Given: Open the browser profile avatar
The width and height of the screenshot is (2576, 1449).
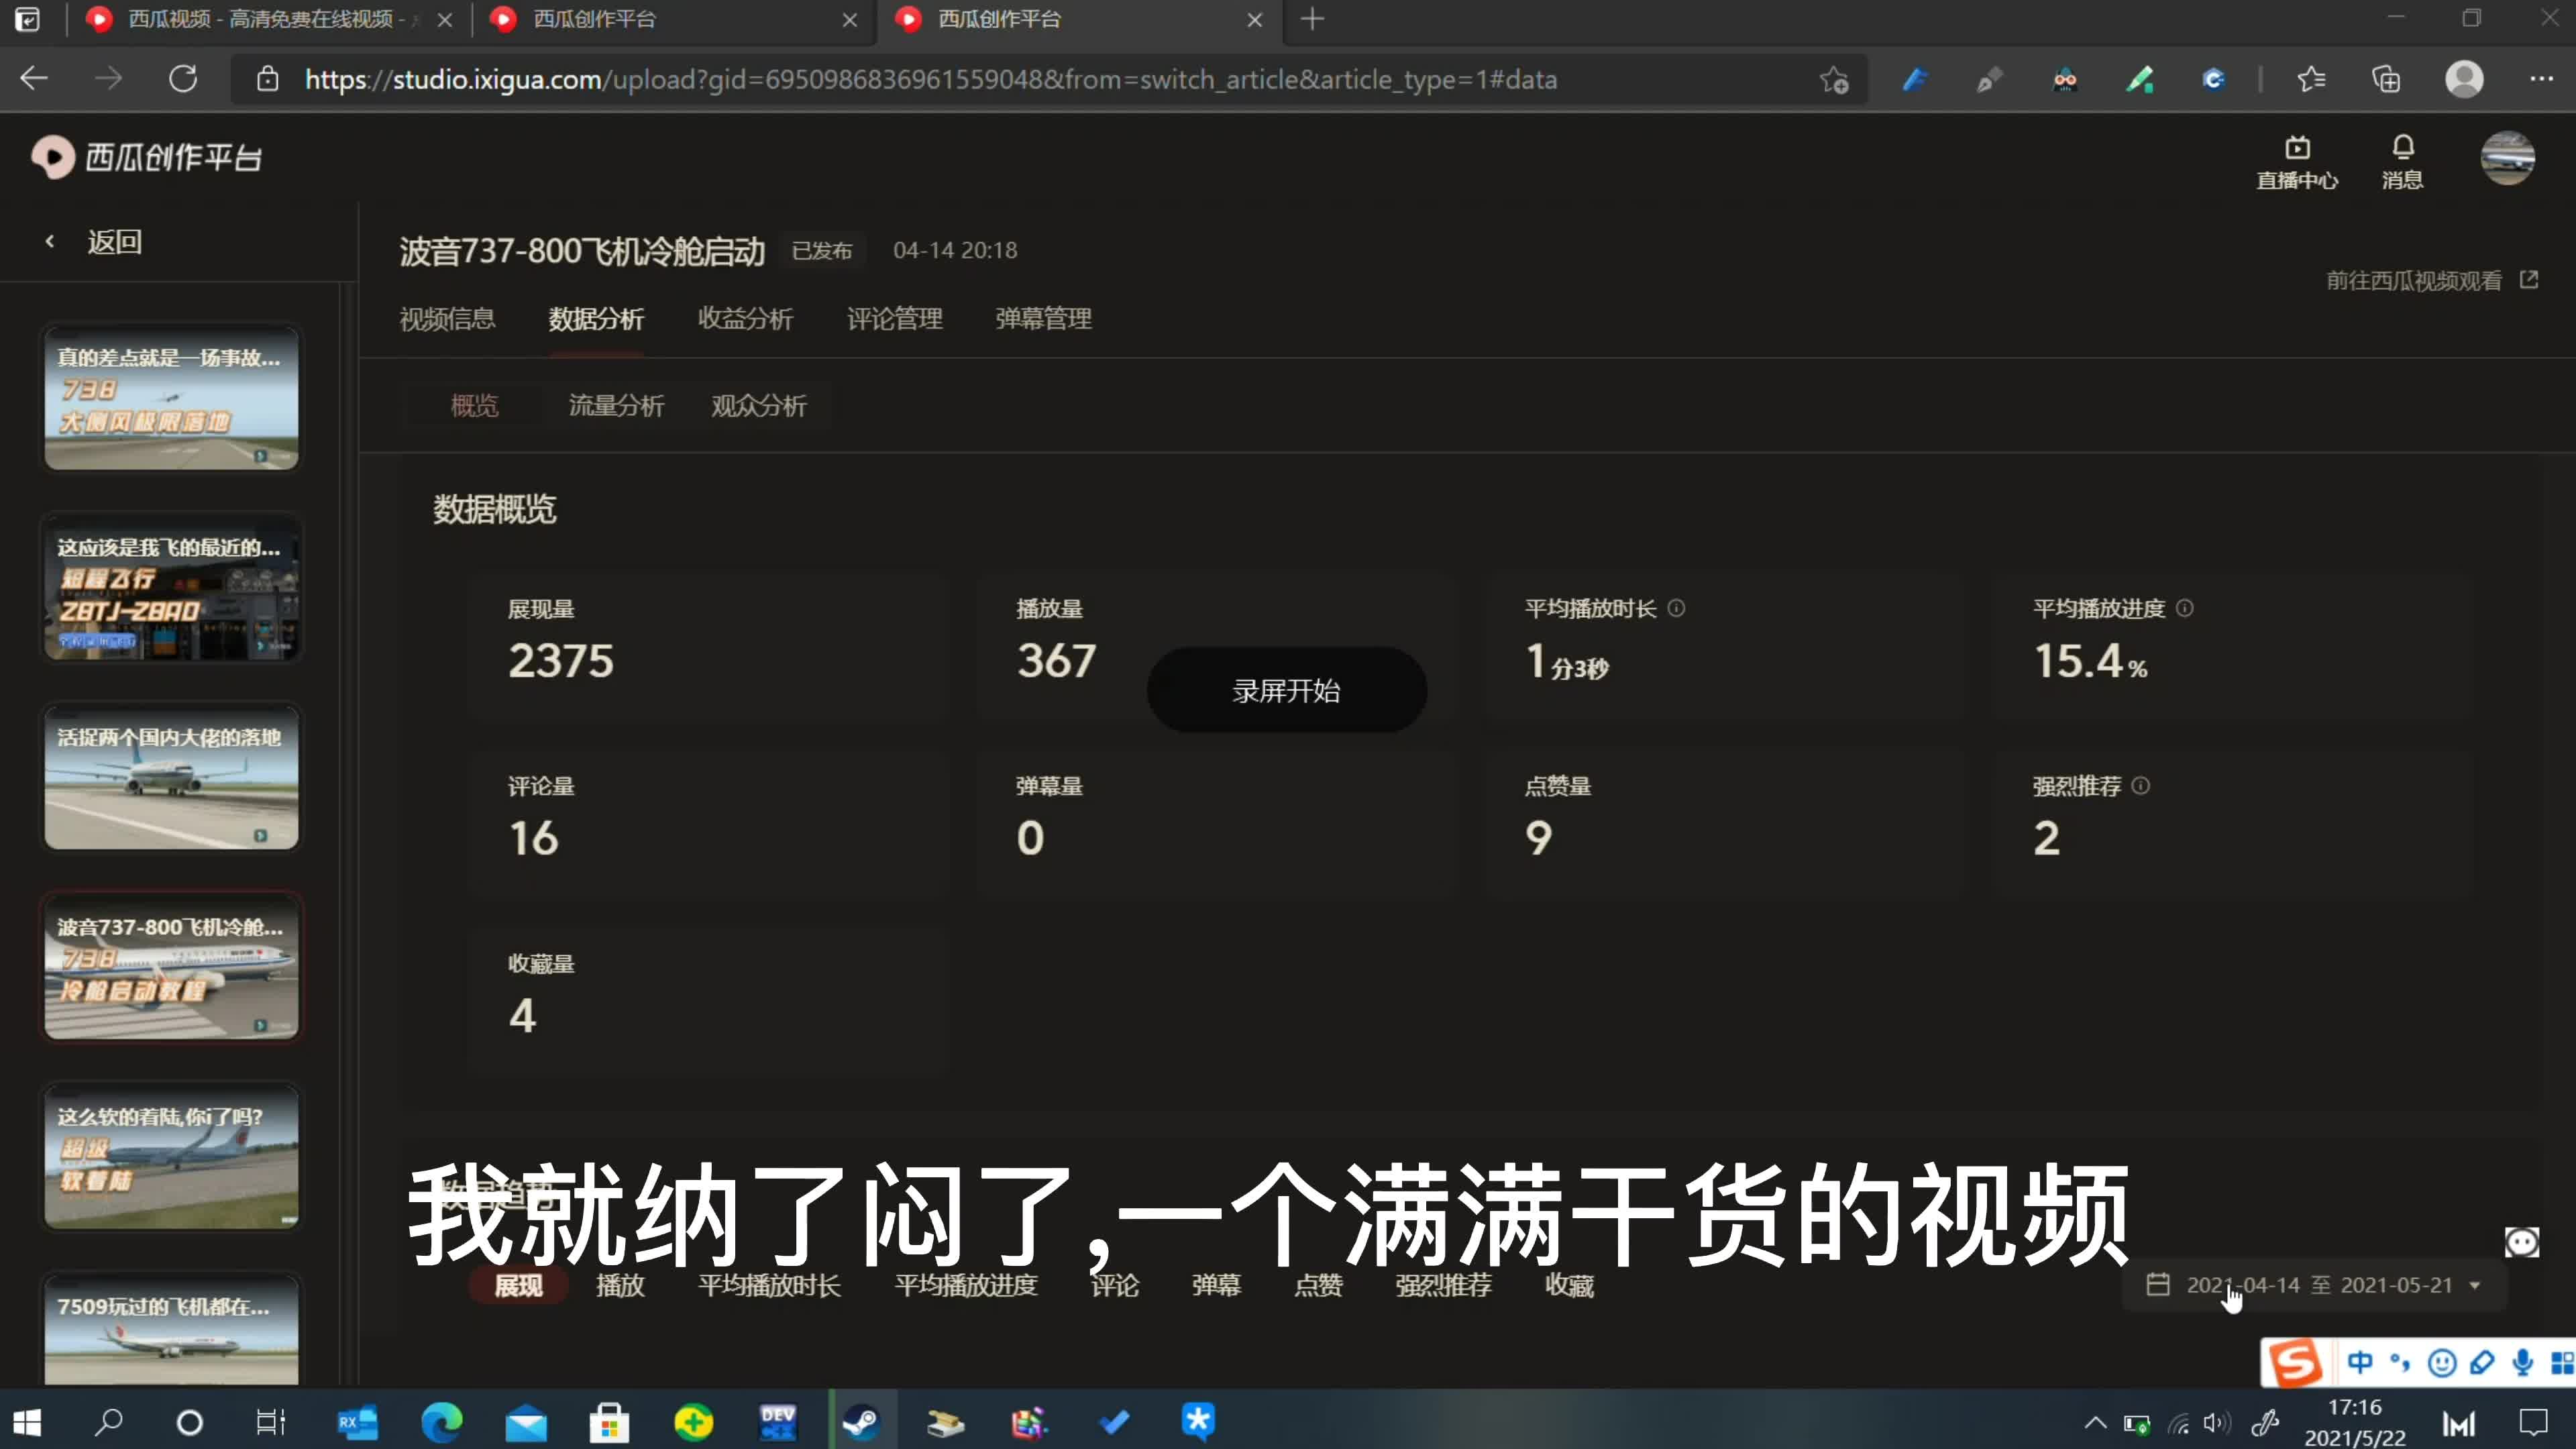Looking at the screenshot, I should point(2464,79).
